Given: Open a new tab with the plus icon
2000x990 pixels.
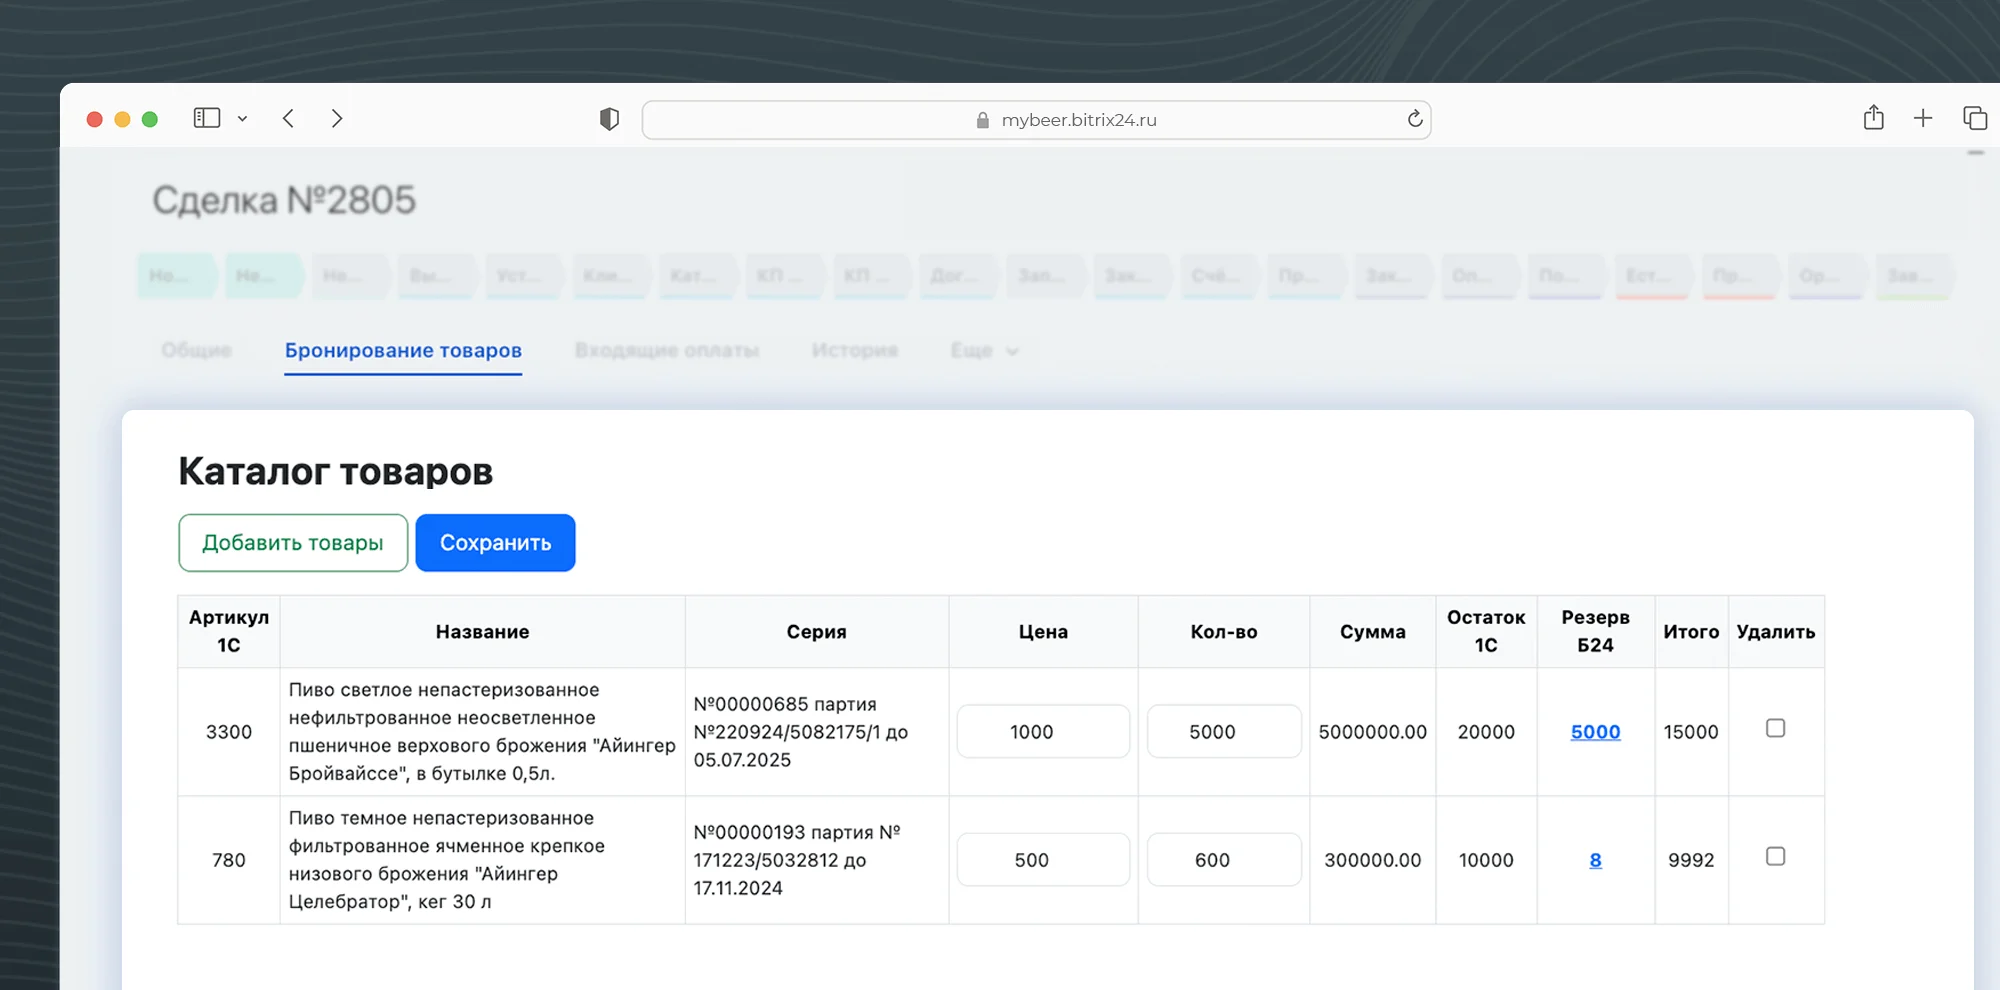Looking at the screenshot, I should [1922, 118].
